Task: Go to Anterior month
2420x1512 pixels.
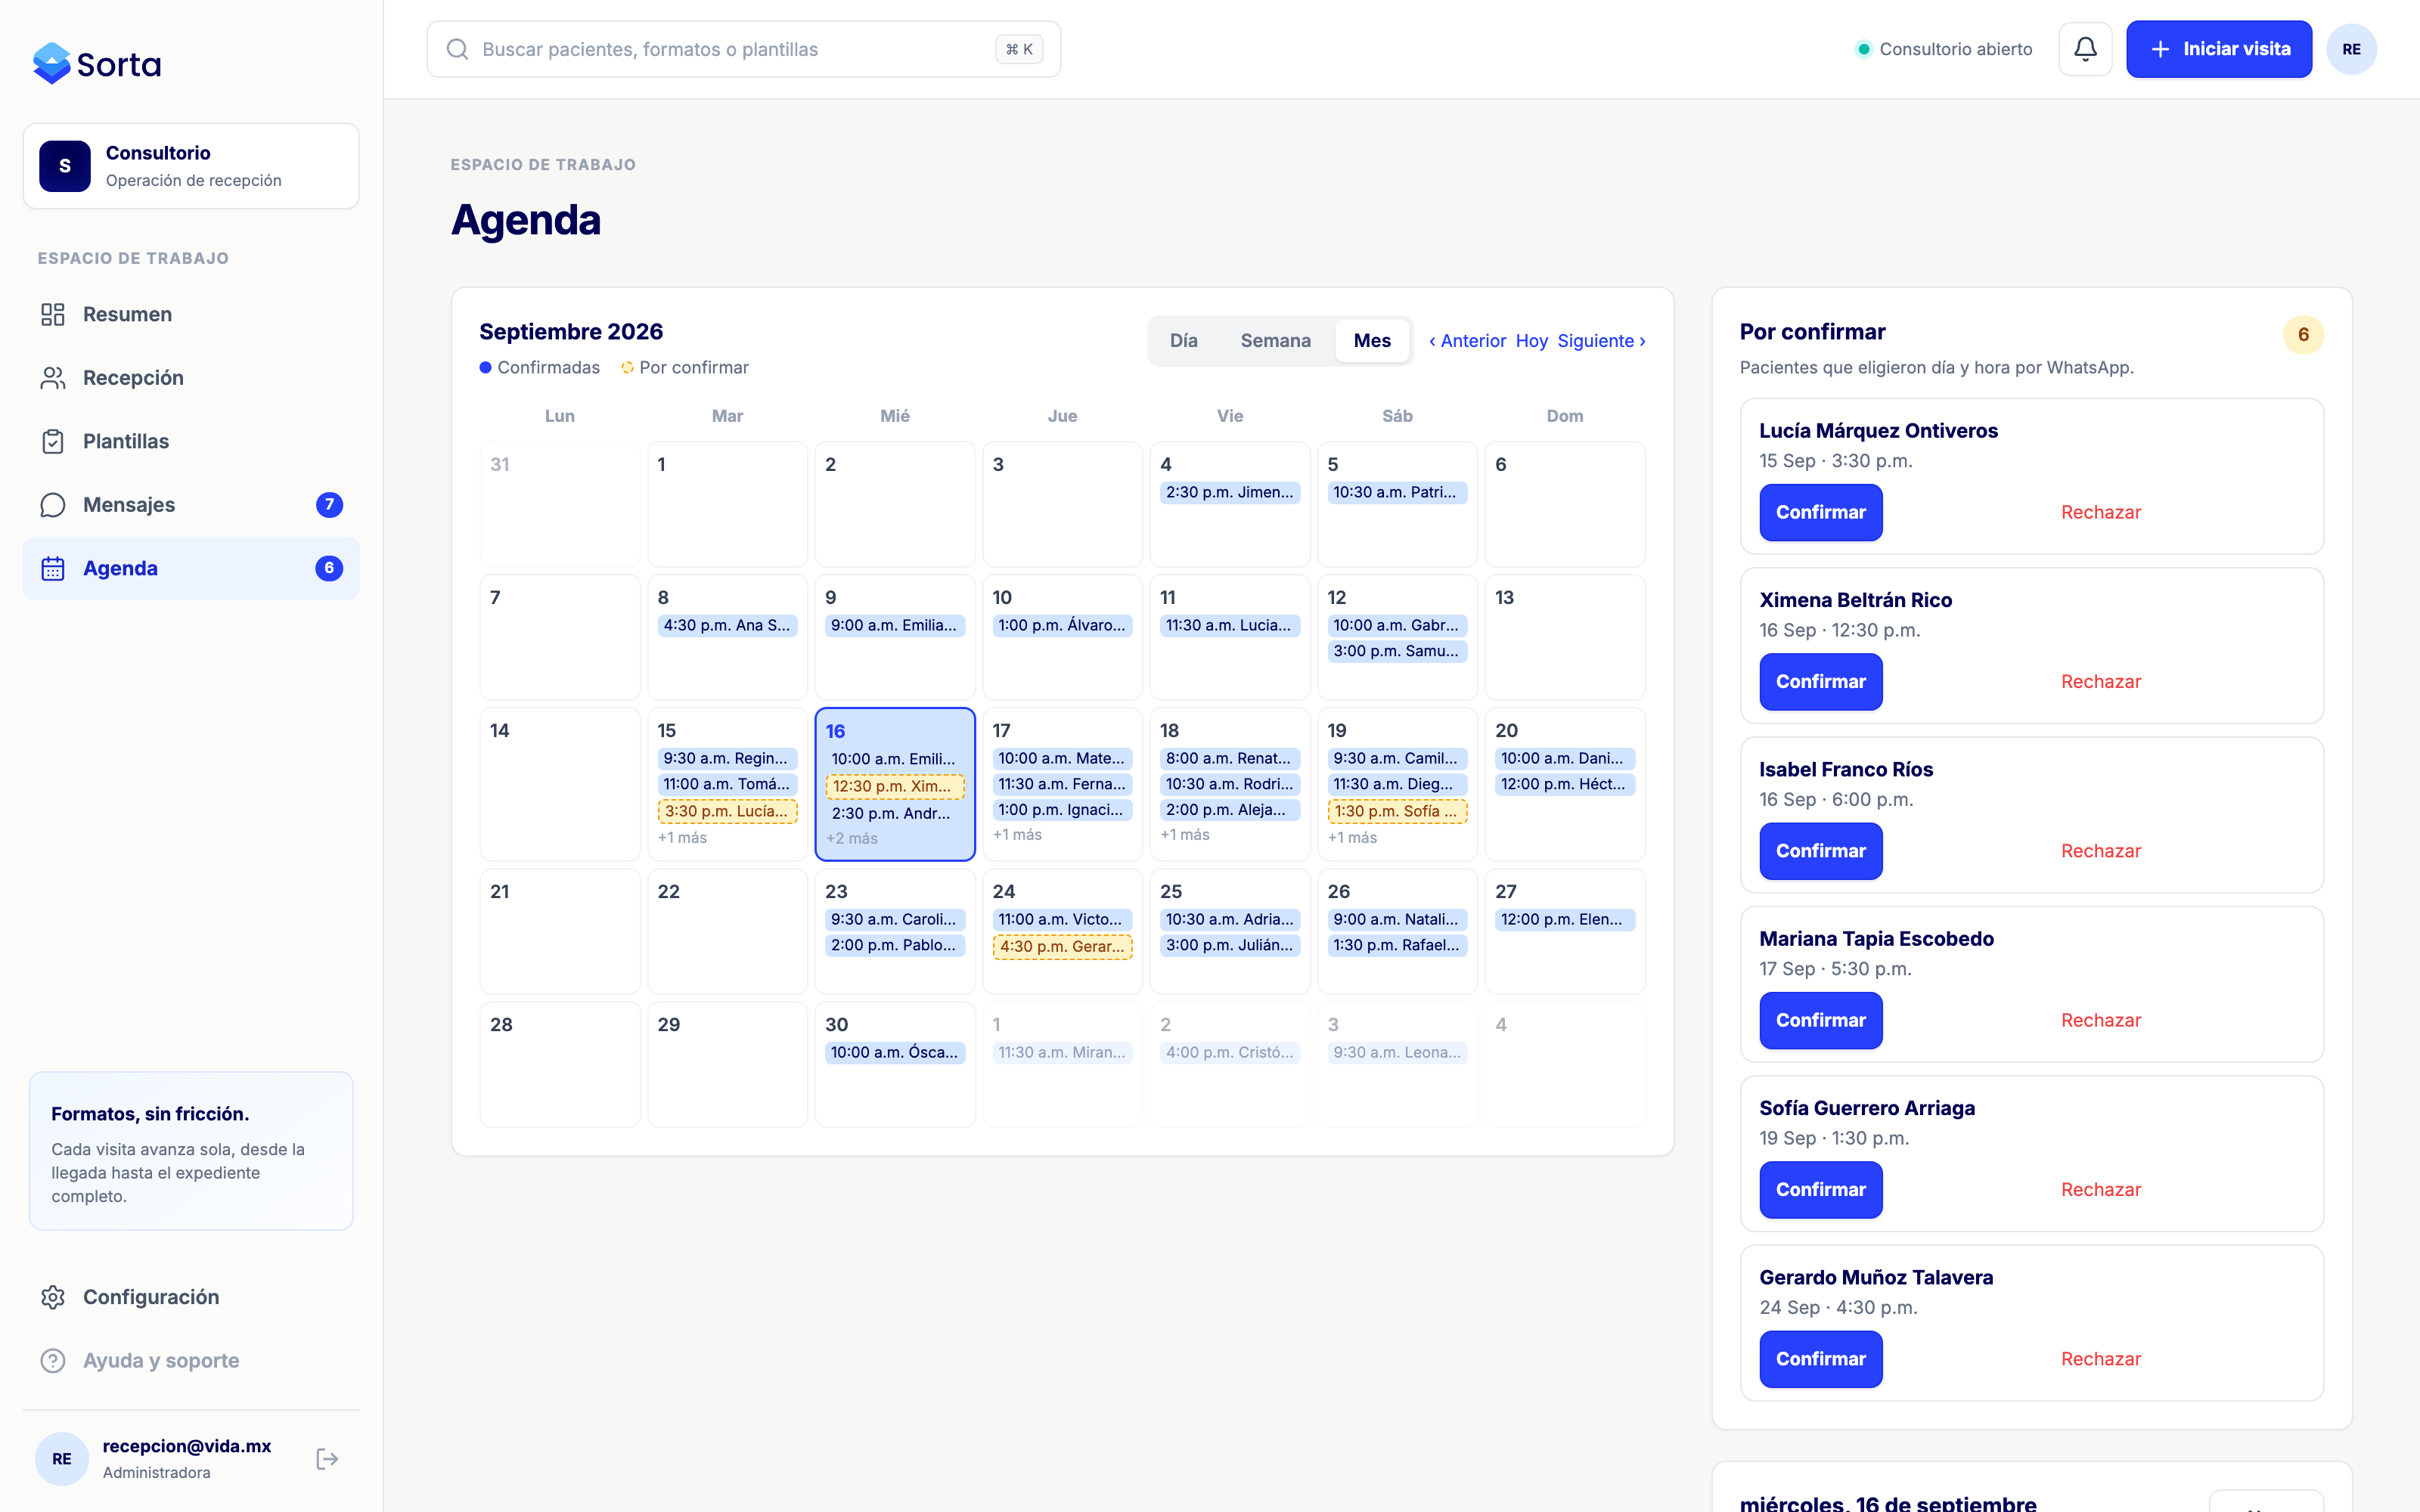Action: (1467, 341)
